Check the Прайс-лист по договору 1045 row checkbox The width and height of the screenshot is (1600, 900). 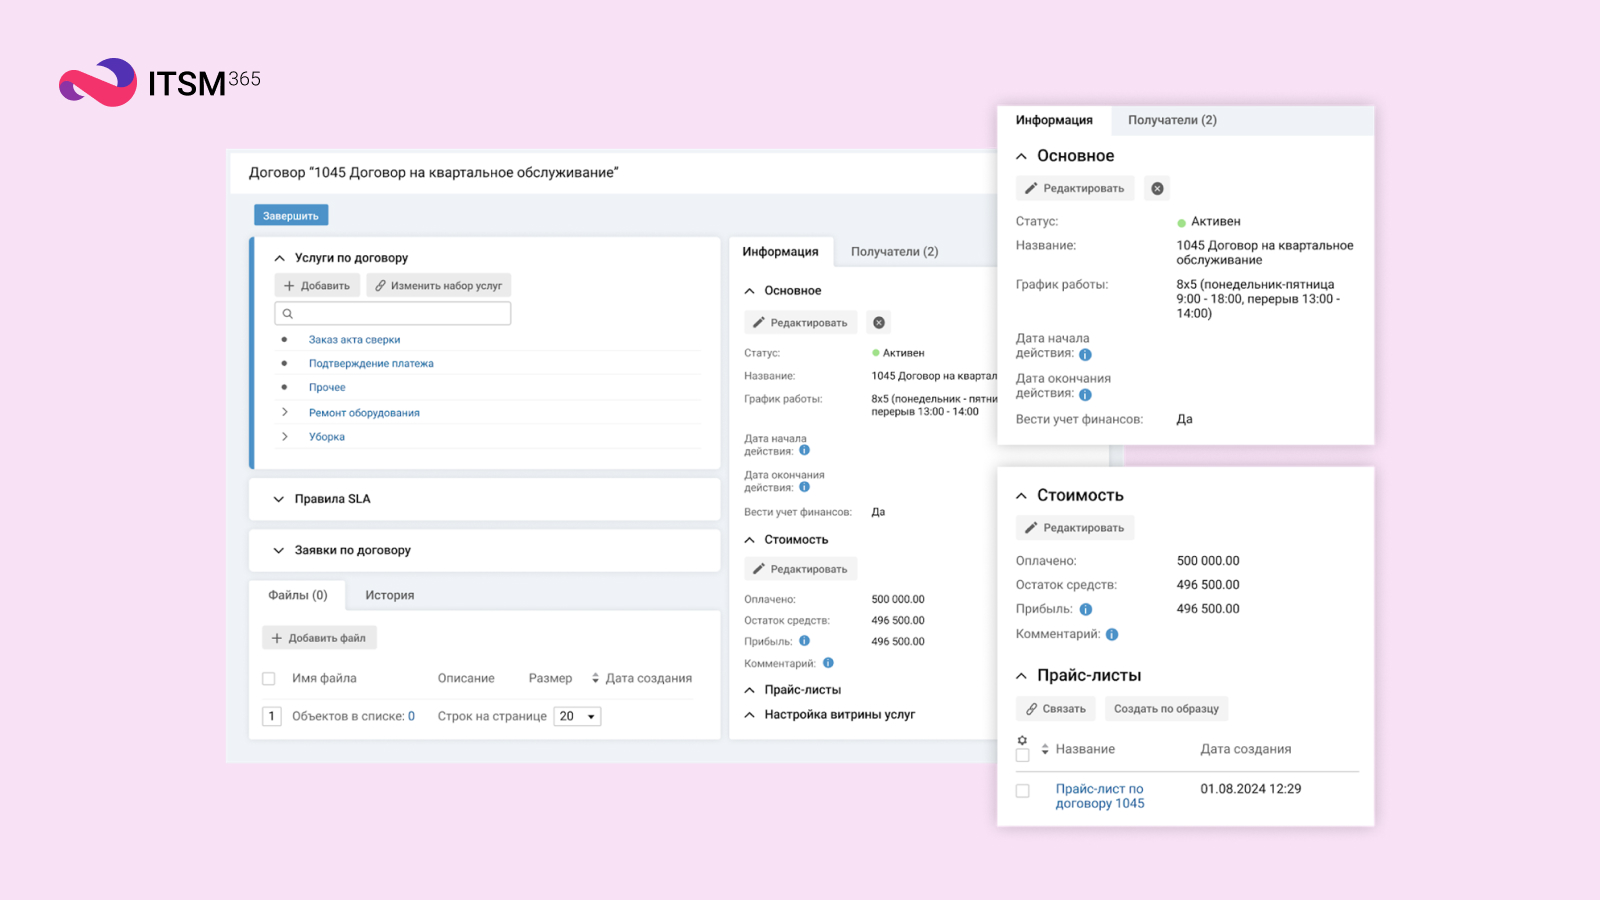(x=1022, y=790)
